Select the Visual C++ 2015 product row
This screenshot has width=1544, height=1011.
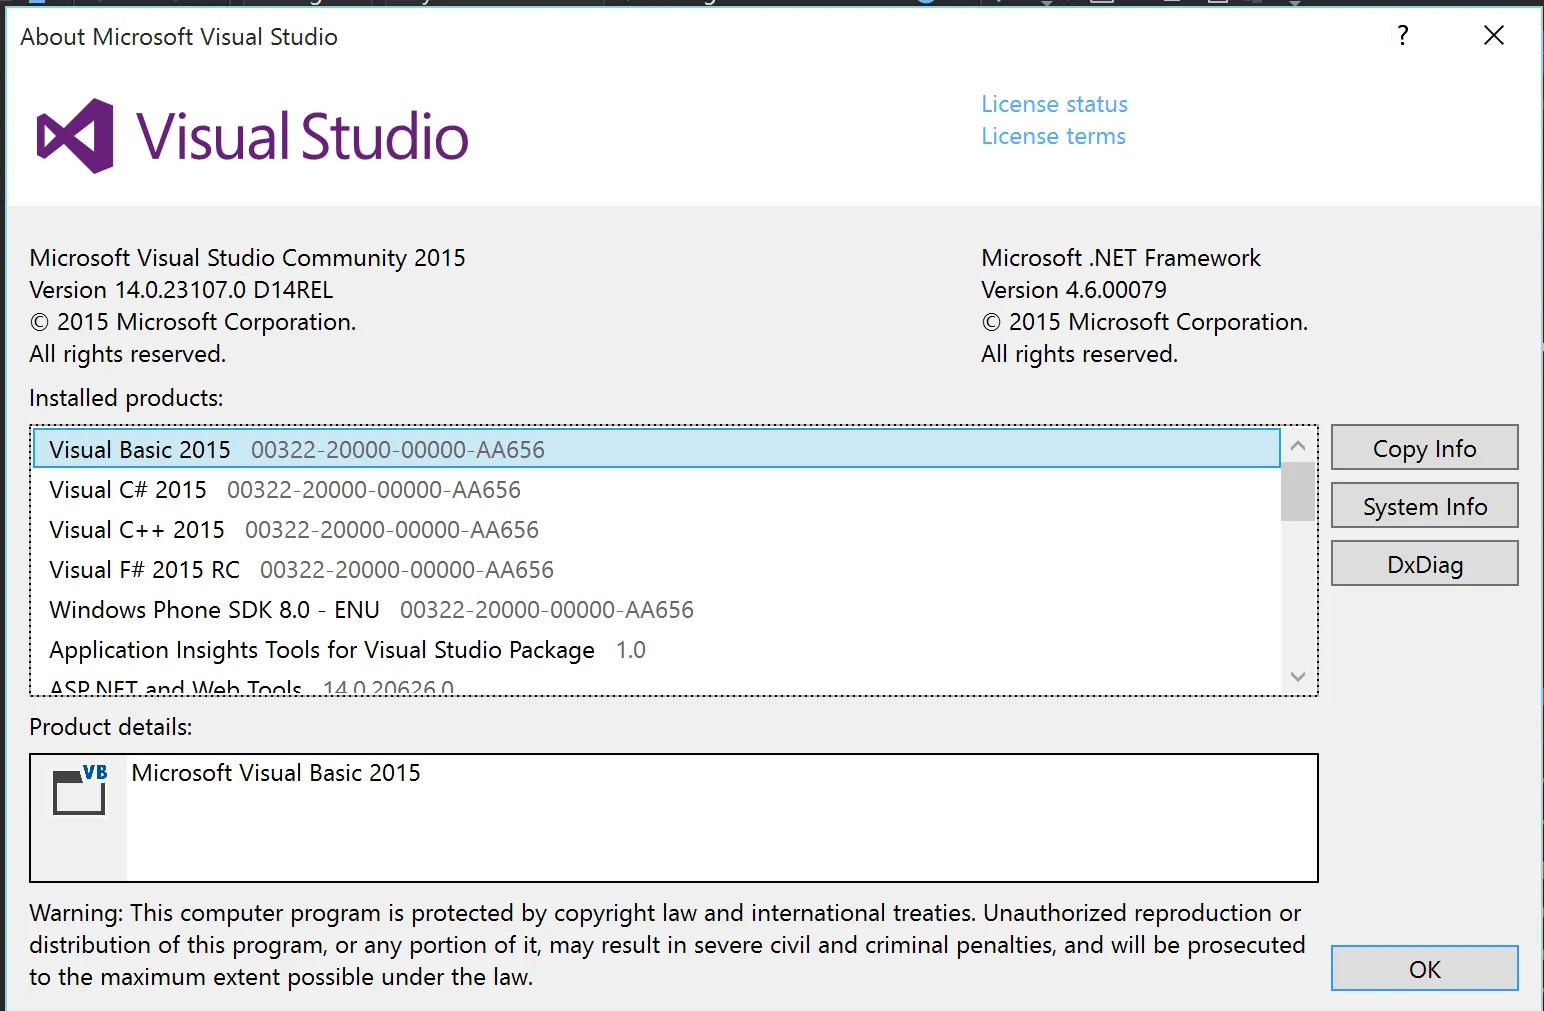[657, 529]
